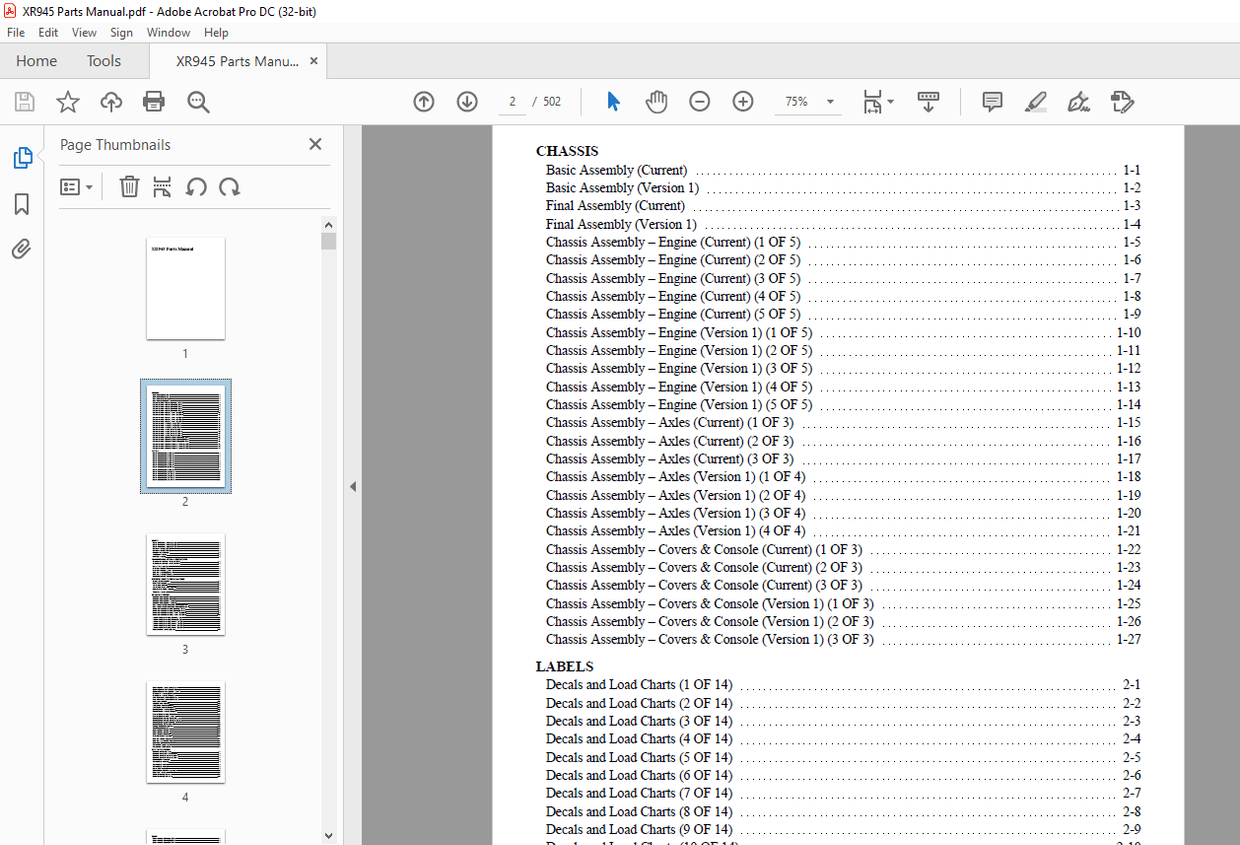Switch to the Tools tab
1240x845 pixels.
(103, 61)
